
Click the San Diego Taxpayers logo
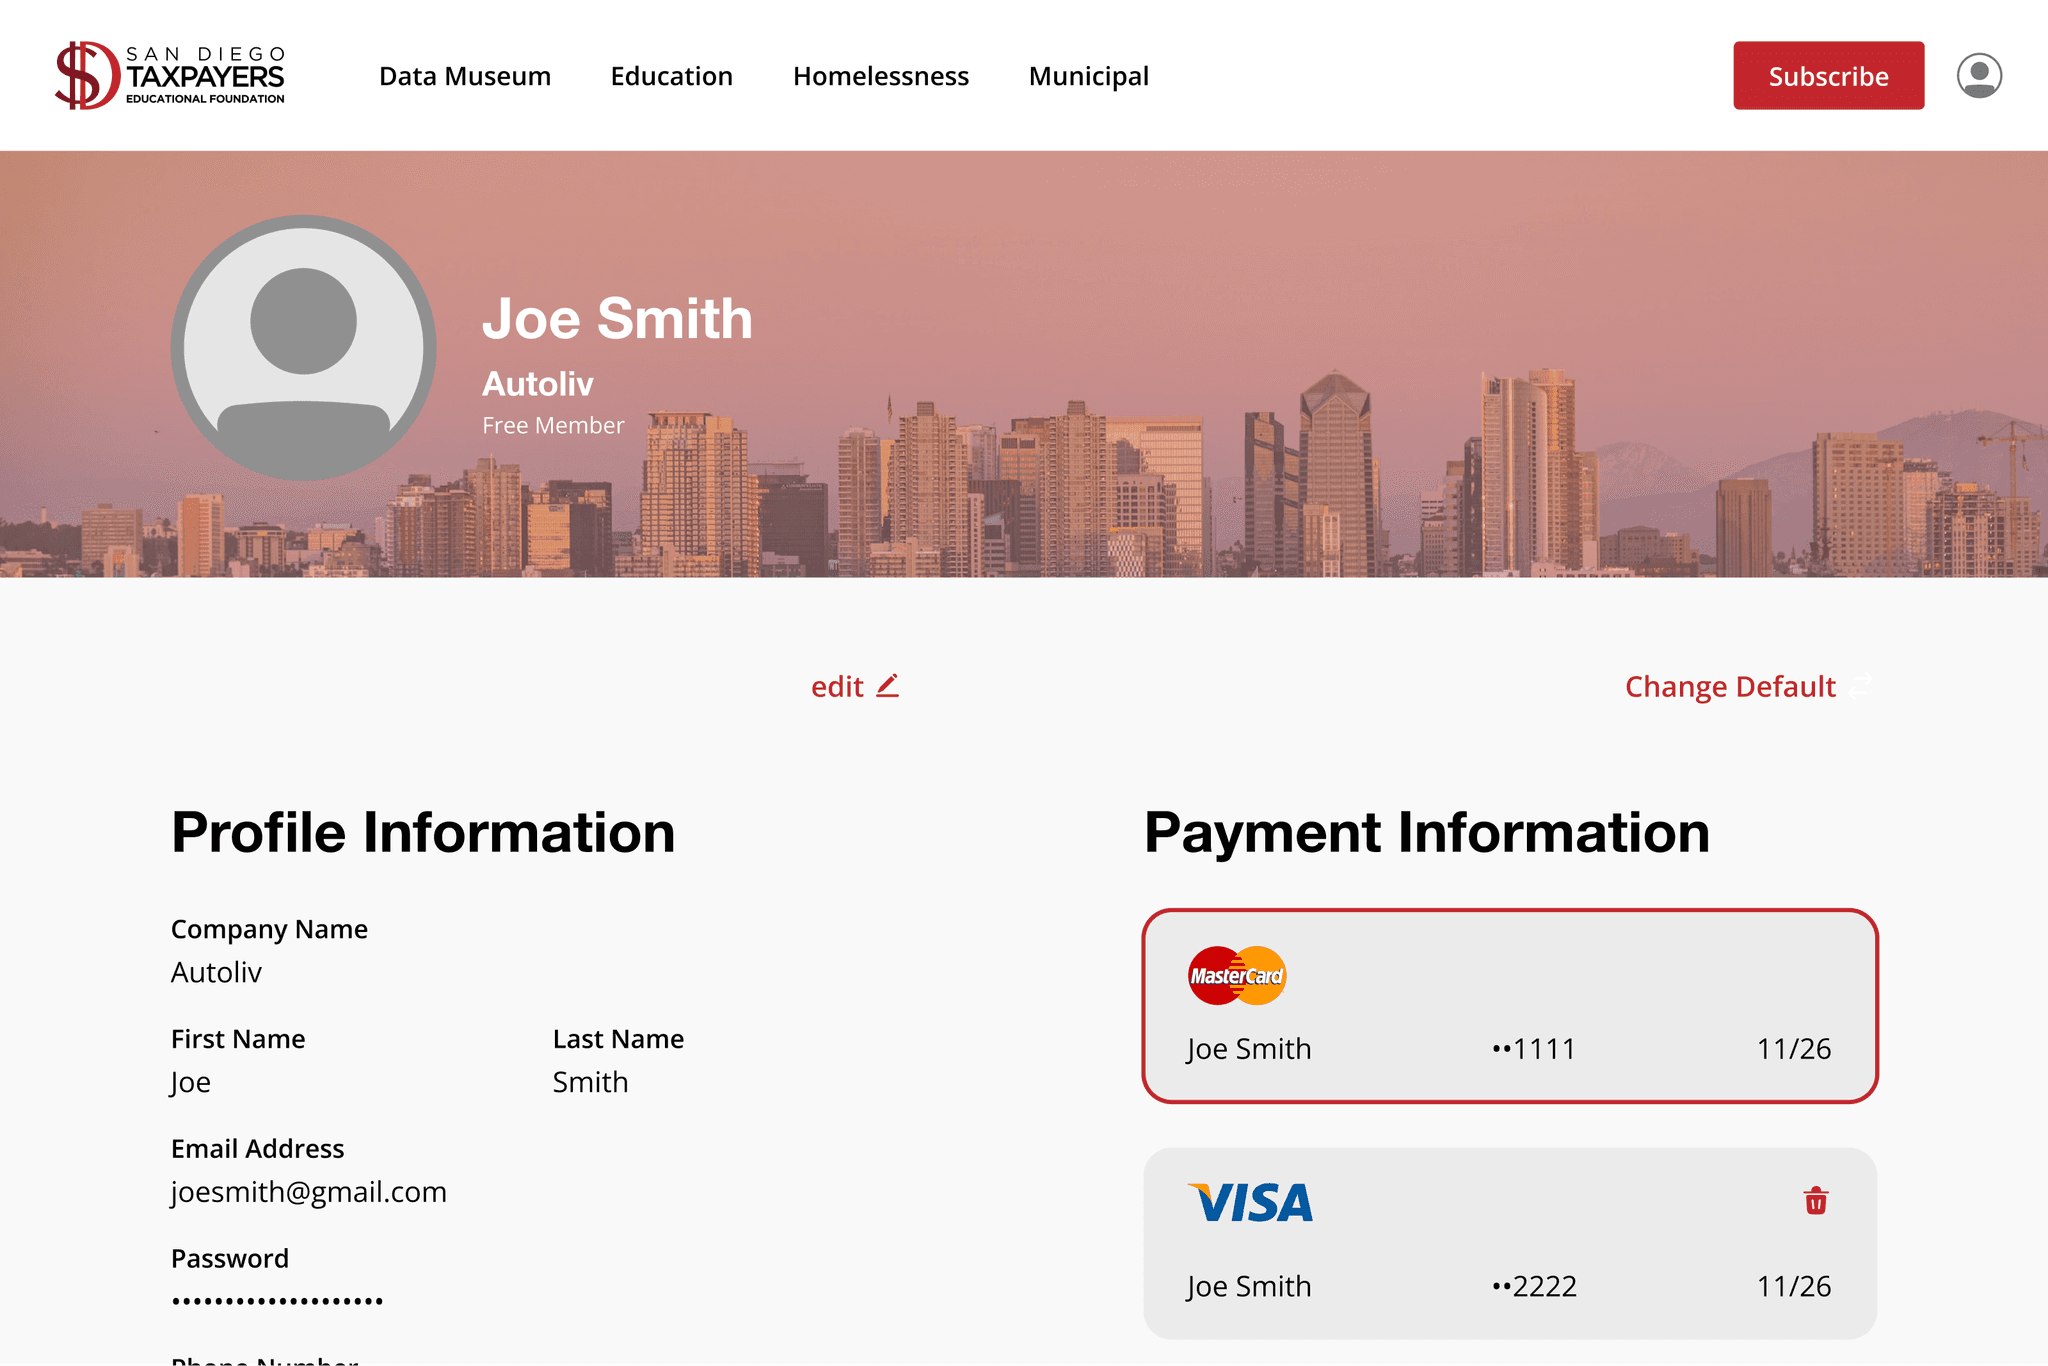pyautogui.click(x=170, y=76)
